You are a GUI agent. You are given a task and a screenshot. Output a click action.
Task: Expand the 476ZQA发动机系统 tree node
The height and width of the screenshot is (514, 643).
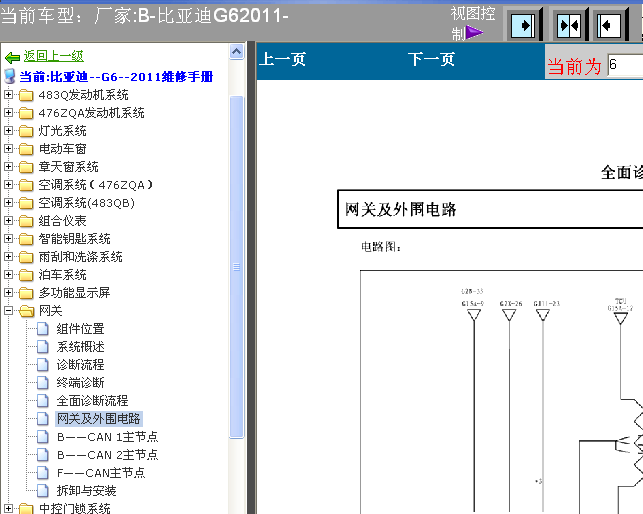[x=8, y=112]
